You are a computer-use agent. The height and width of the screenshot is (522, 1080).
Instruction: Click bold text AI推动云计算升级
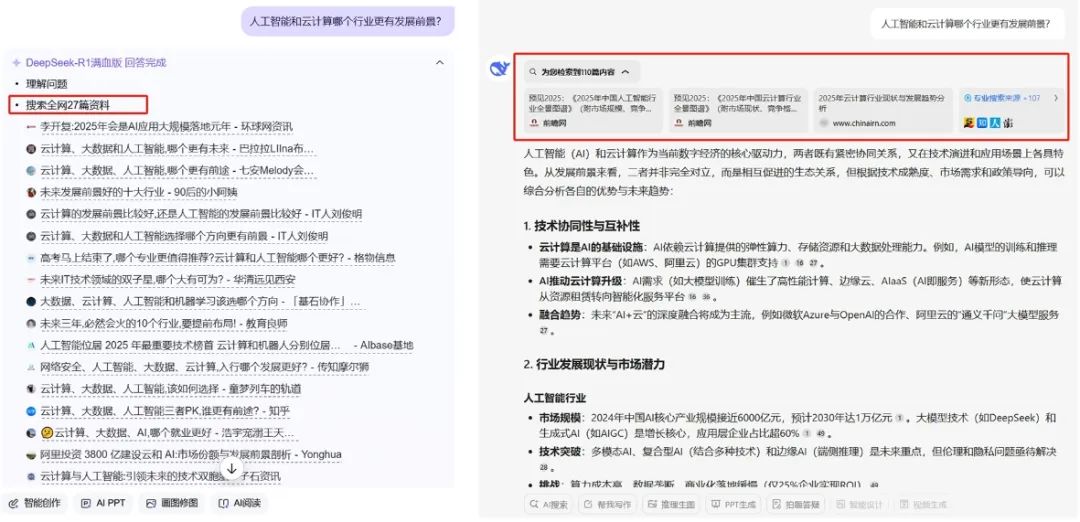[581, 281]
